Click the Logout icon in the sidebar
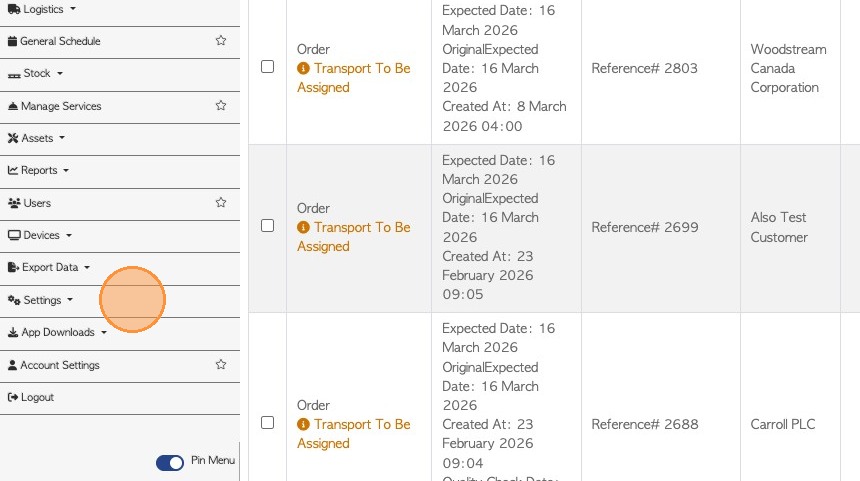The image size is (860, 481). (13, 397)
